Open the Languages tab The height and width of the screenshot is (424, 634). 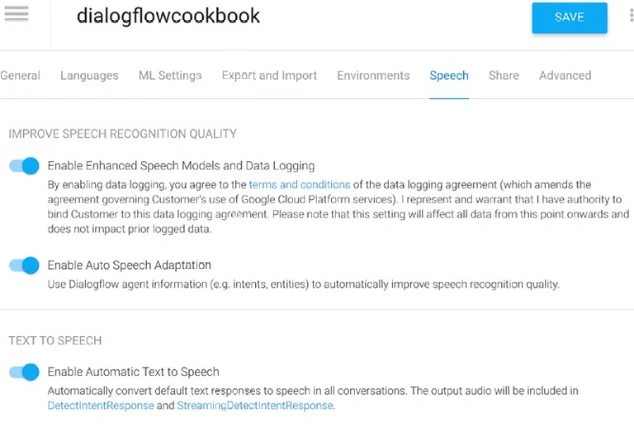click(x=89, y=76)
